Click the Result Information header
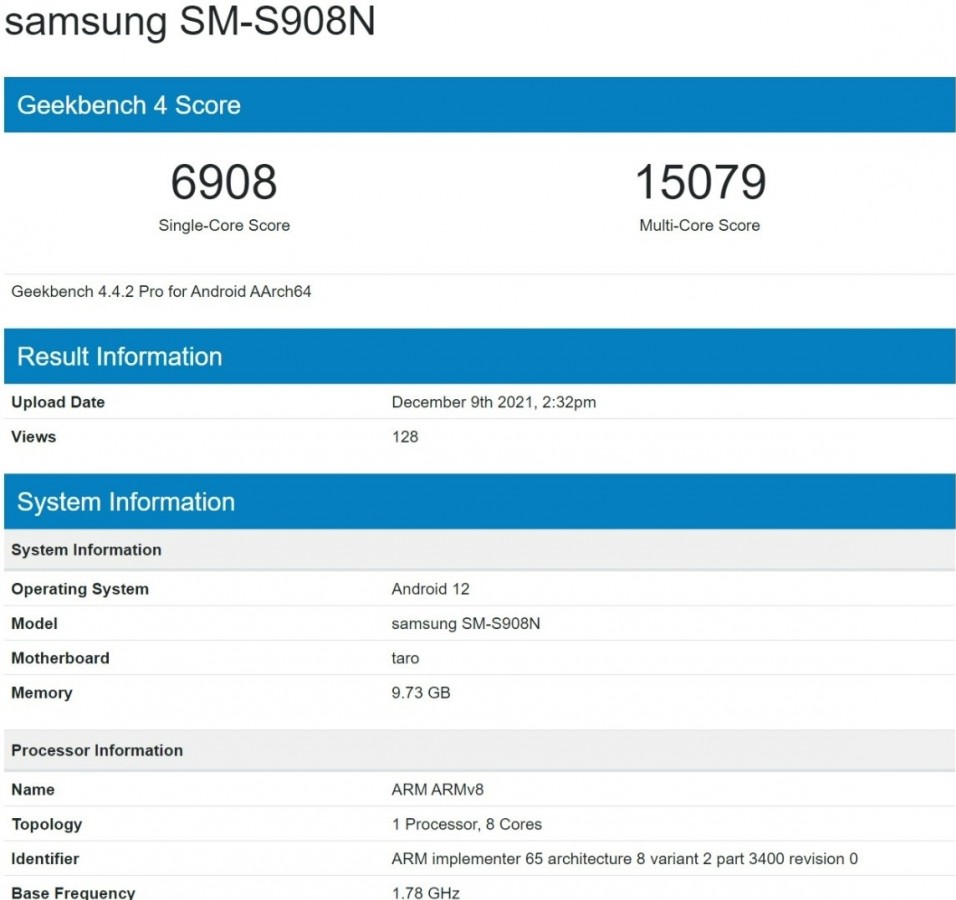 click(x=479, y=356)
